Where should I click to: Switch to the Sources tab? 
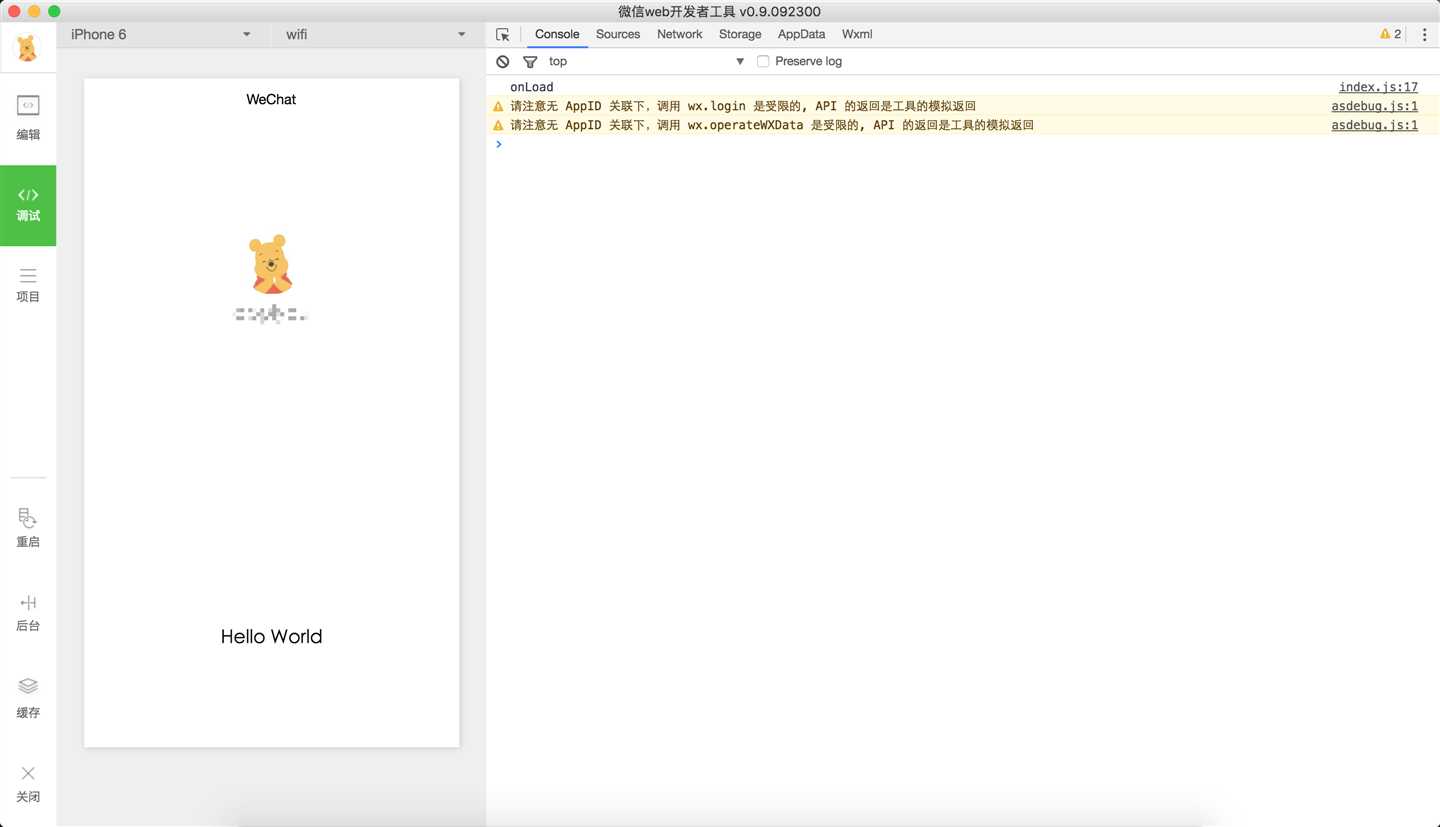click(x=618, y=34)
